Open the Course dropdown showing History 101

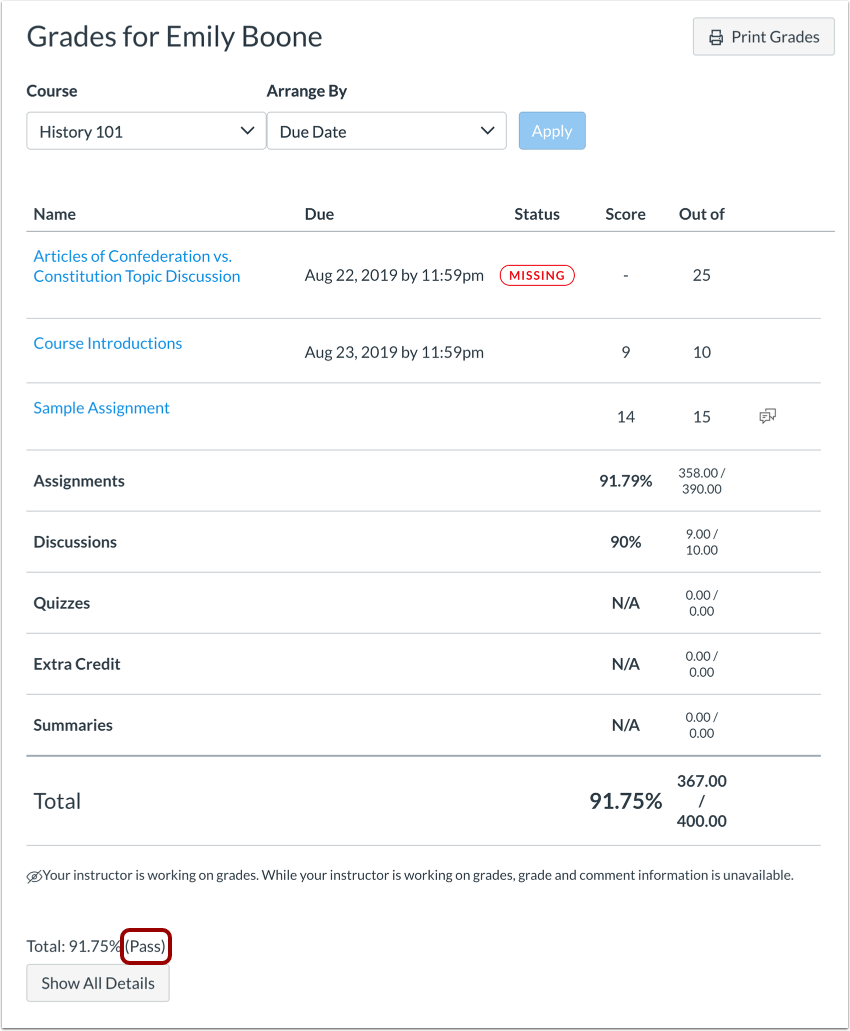click(x=146, y=131)
